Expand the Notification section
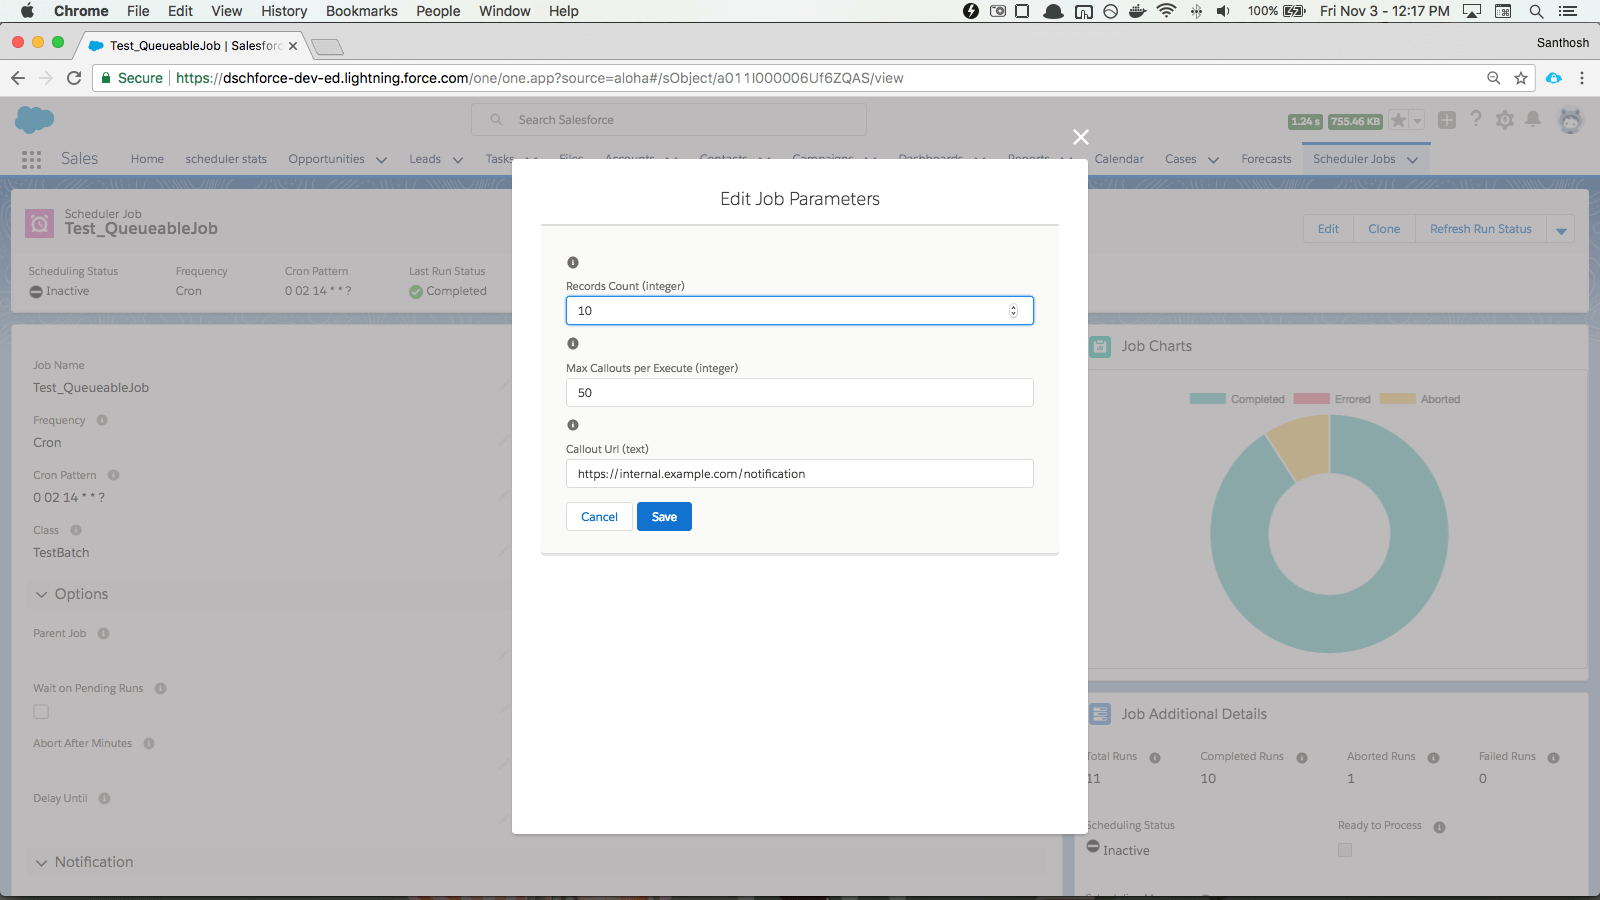Image resolution: width=1600 pixels, height=900 pixels. click(41, 862)
